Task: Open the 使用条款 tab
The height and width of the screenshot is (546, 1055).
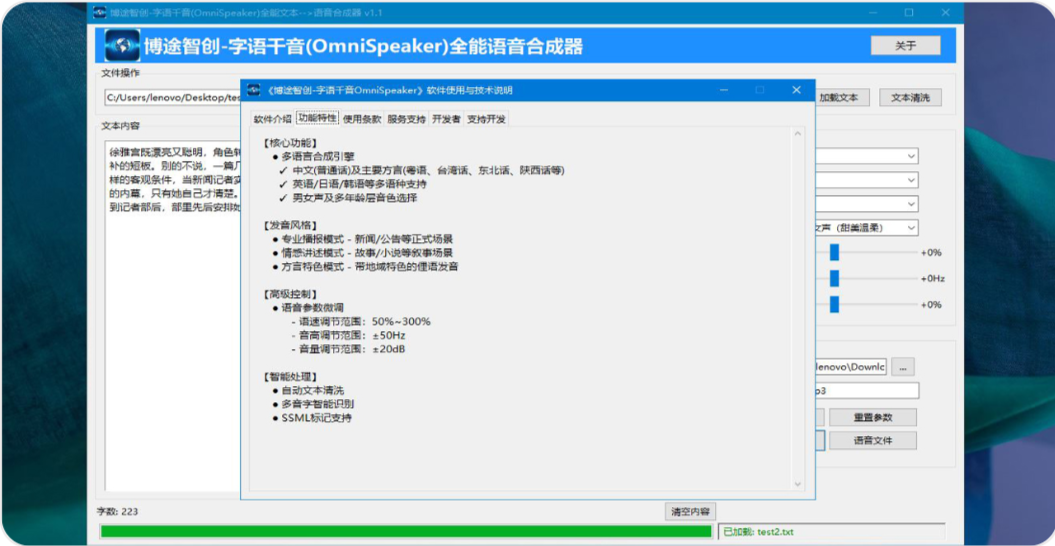Action: 362,119
